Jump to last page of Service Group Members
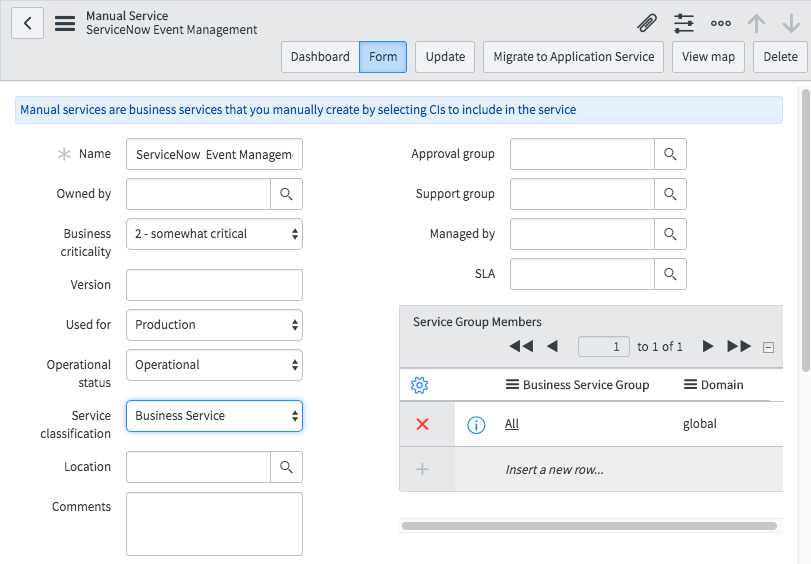 click(739, 346)
